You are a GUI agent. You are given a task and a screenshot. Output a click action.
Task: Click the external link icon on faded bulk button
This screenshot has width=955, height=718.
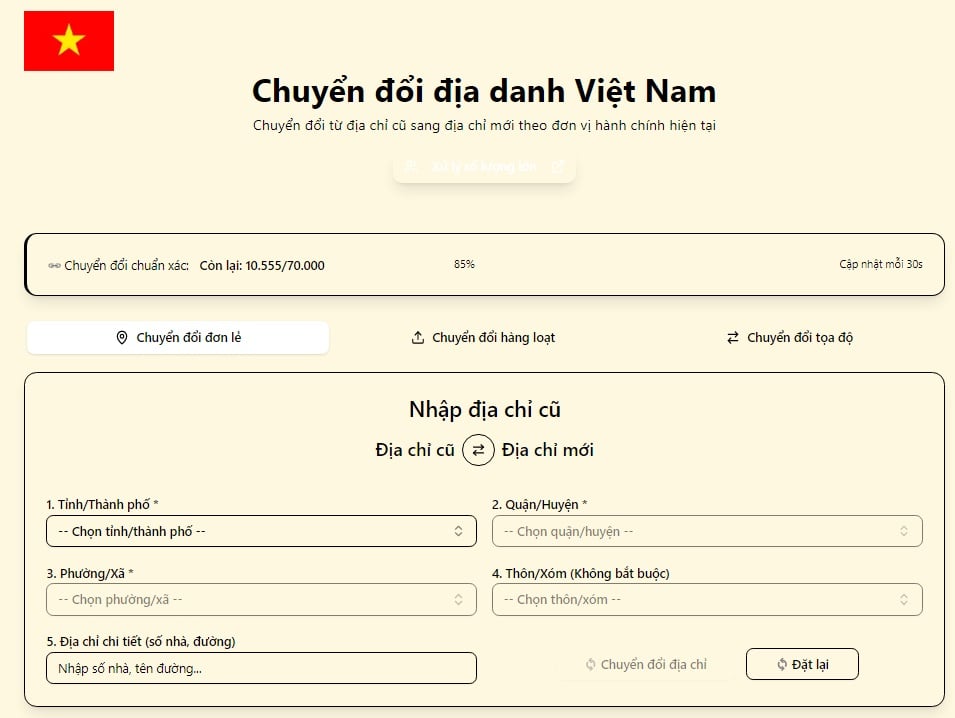557,167
